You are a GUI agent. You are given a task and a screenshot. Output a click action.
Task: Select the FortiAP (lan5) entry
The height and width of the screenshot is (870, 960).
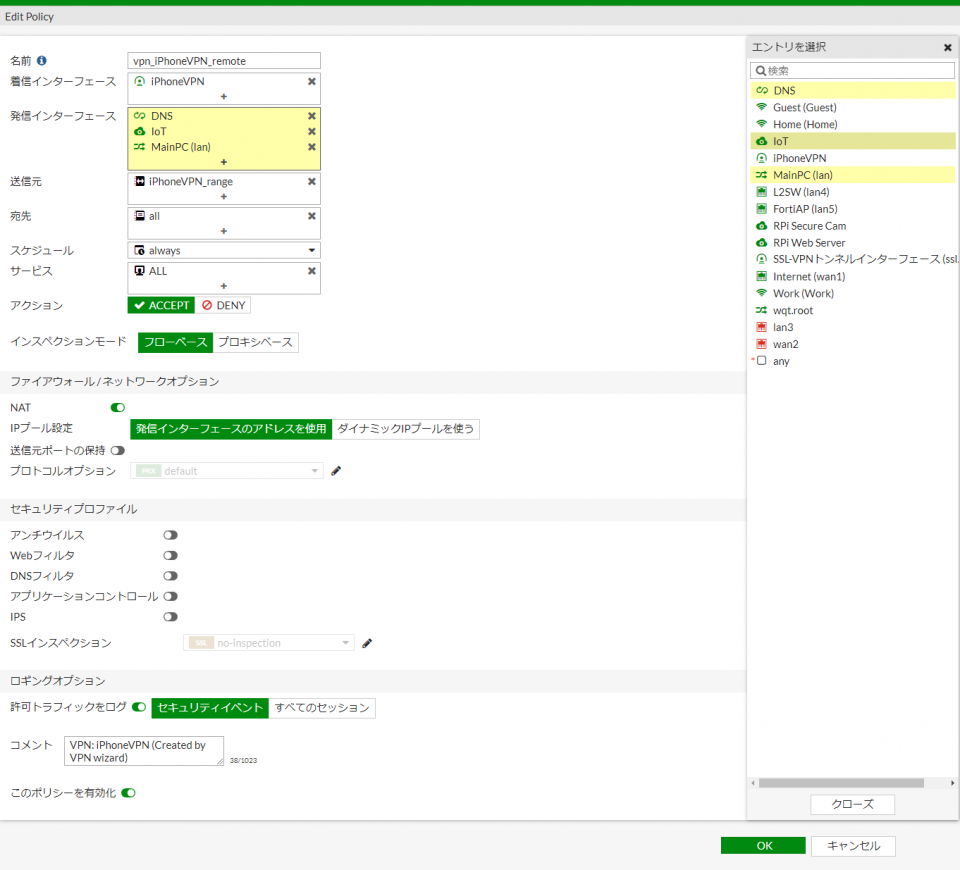point(852,209)
